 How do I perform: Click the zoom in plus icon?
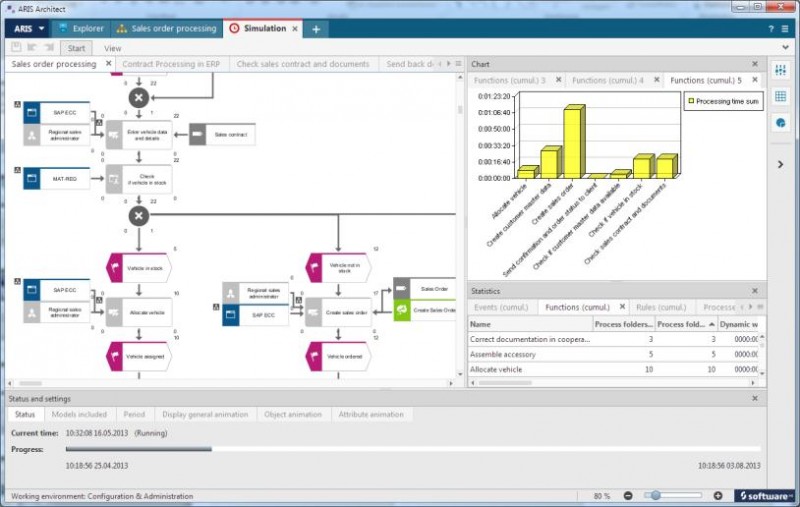tap(718, 495)
